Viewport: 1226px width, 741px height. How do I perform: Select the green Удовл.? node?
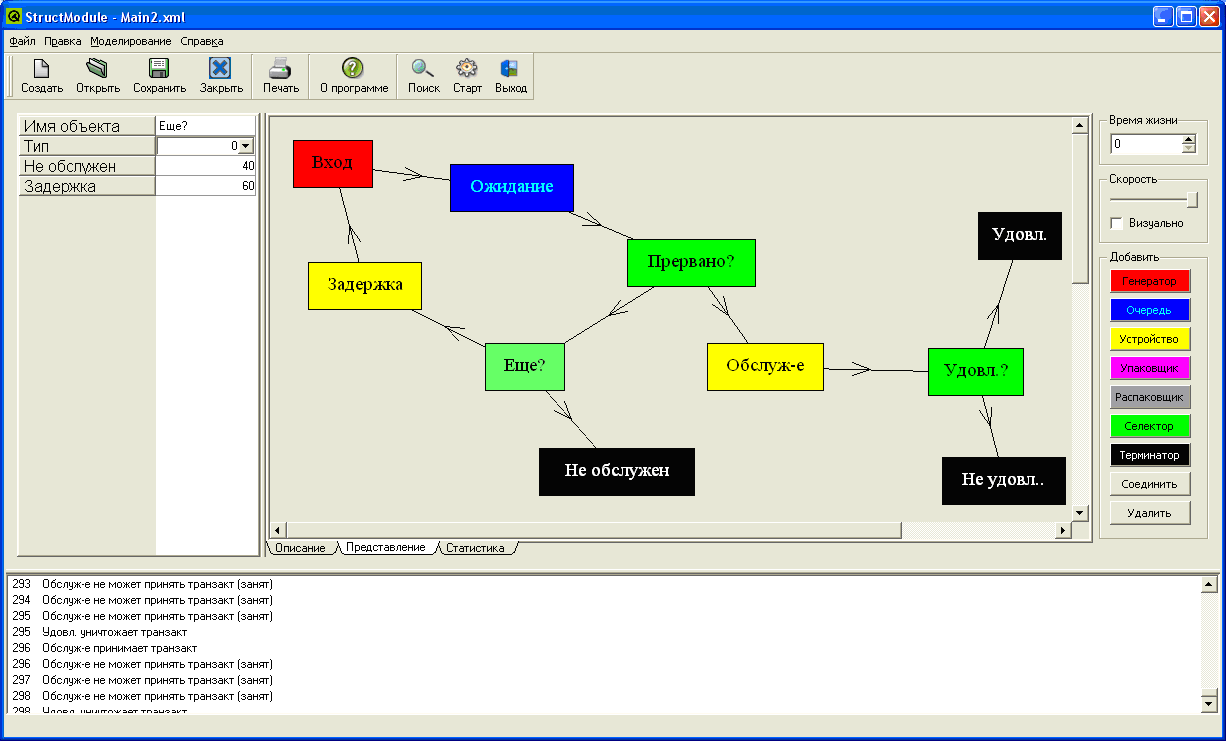(x=976, y=372)
